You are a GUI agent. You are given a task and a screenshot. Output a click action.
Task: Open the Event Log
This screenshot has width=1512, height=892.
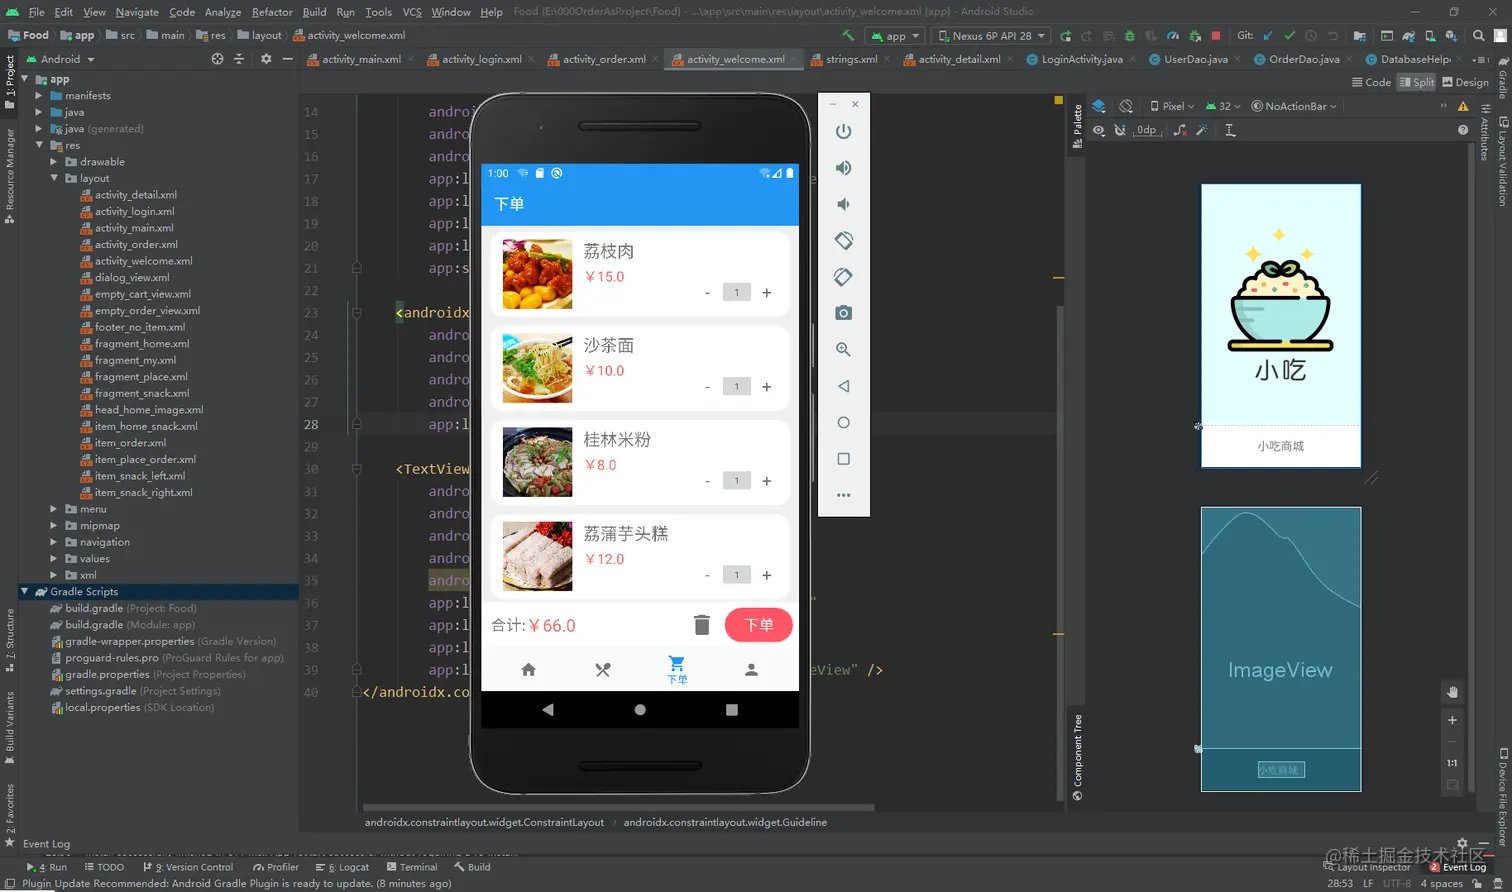(1465, 866)
